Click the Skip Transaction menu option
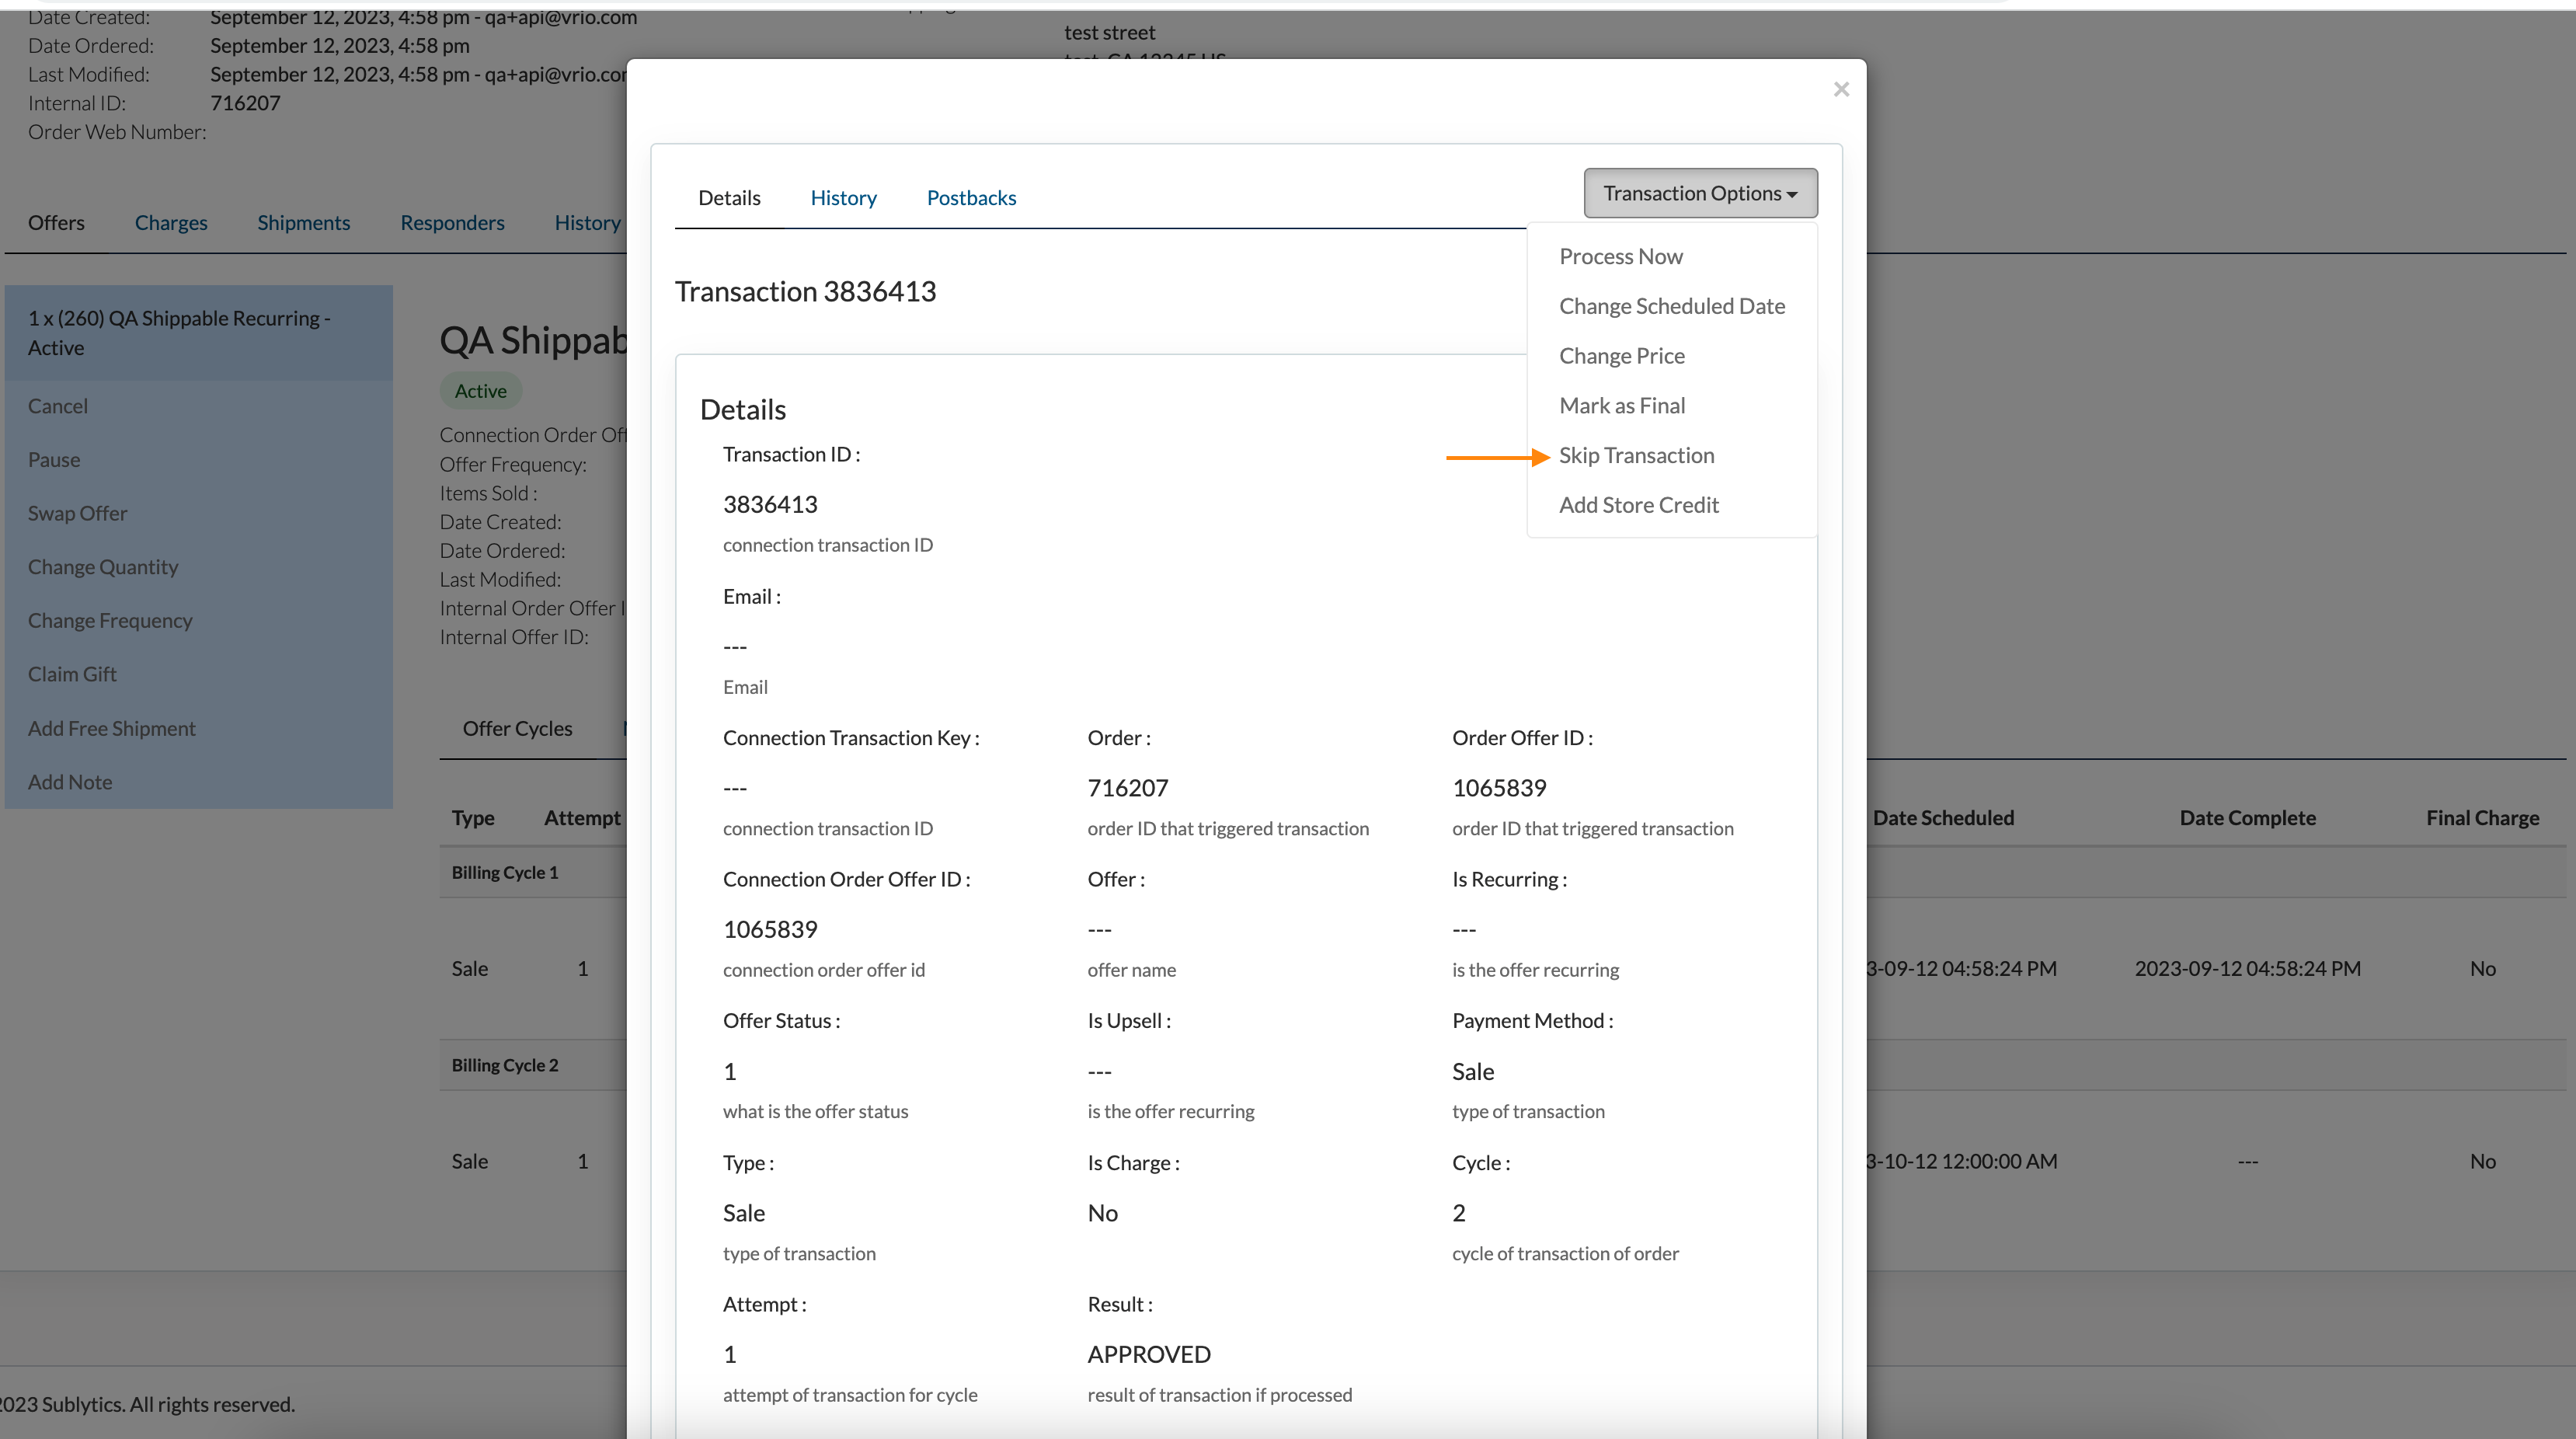 1634,455
